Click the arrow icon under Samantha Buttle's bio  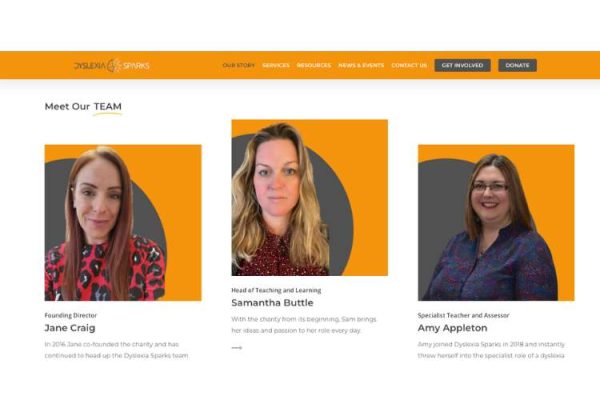point(237,348)
